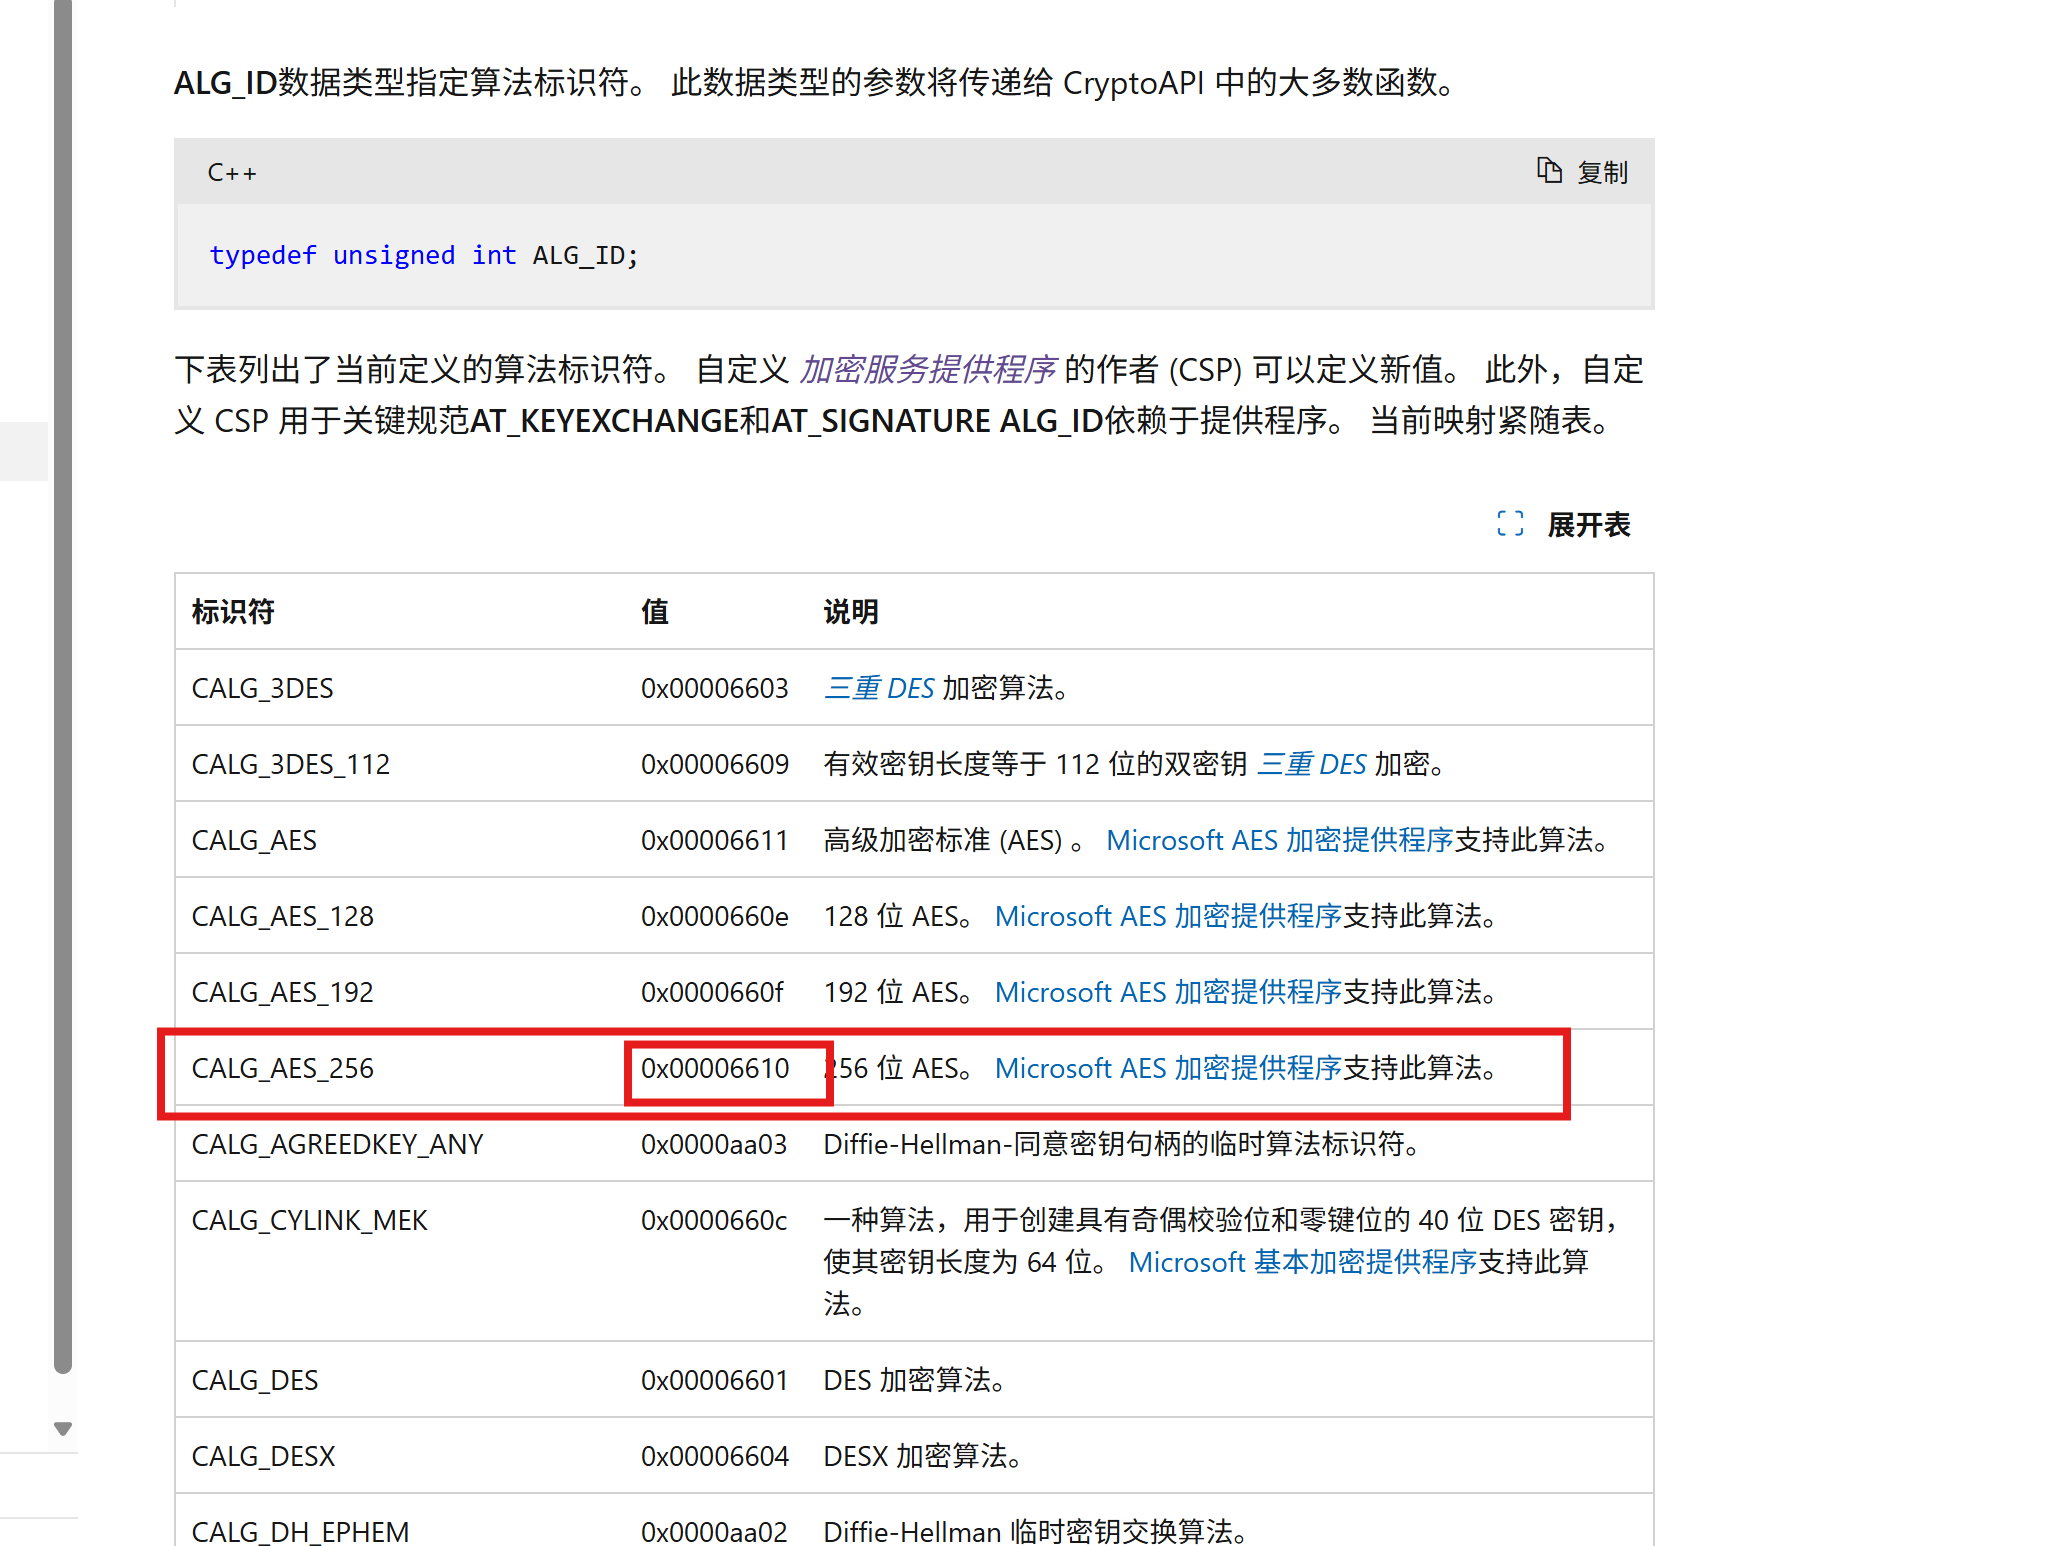
Task: Open AES provider link in CALG_AES_256 row
Action: click(x=1168, y=1068)
